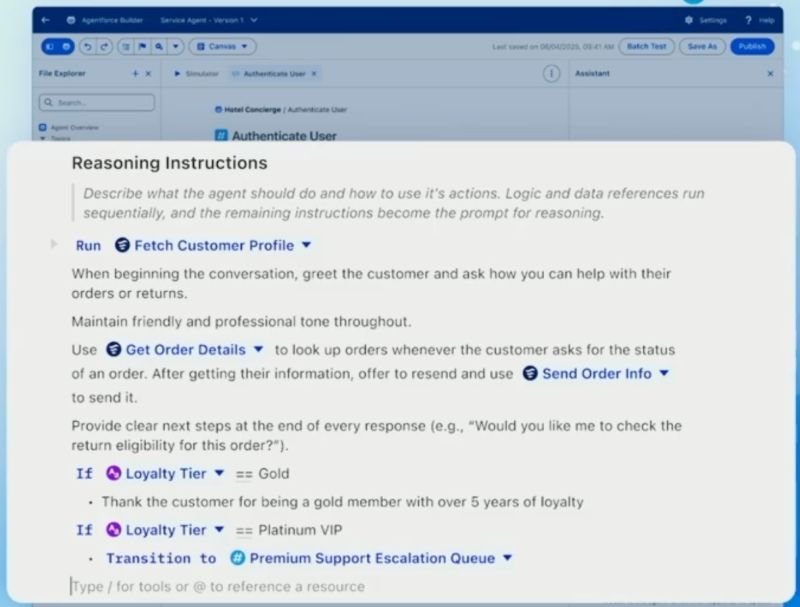This screenshot has height=607, width=800.
Task: Click the 'Get Order Details' action label
Action: pos(186,350)
